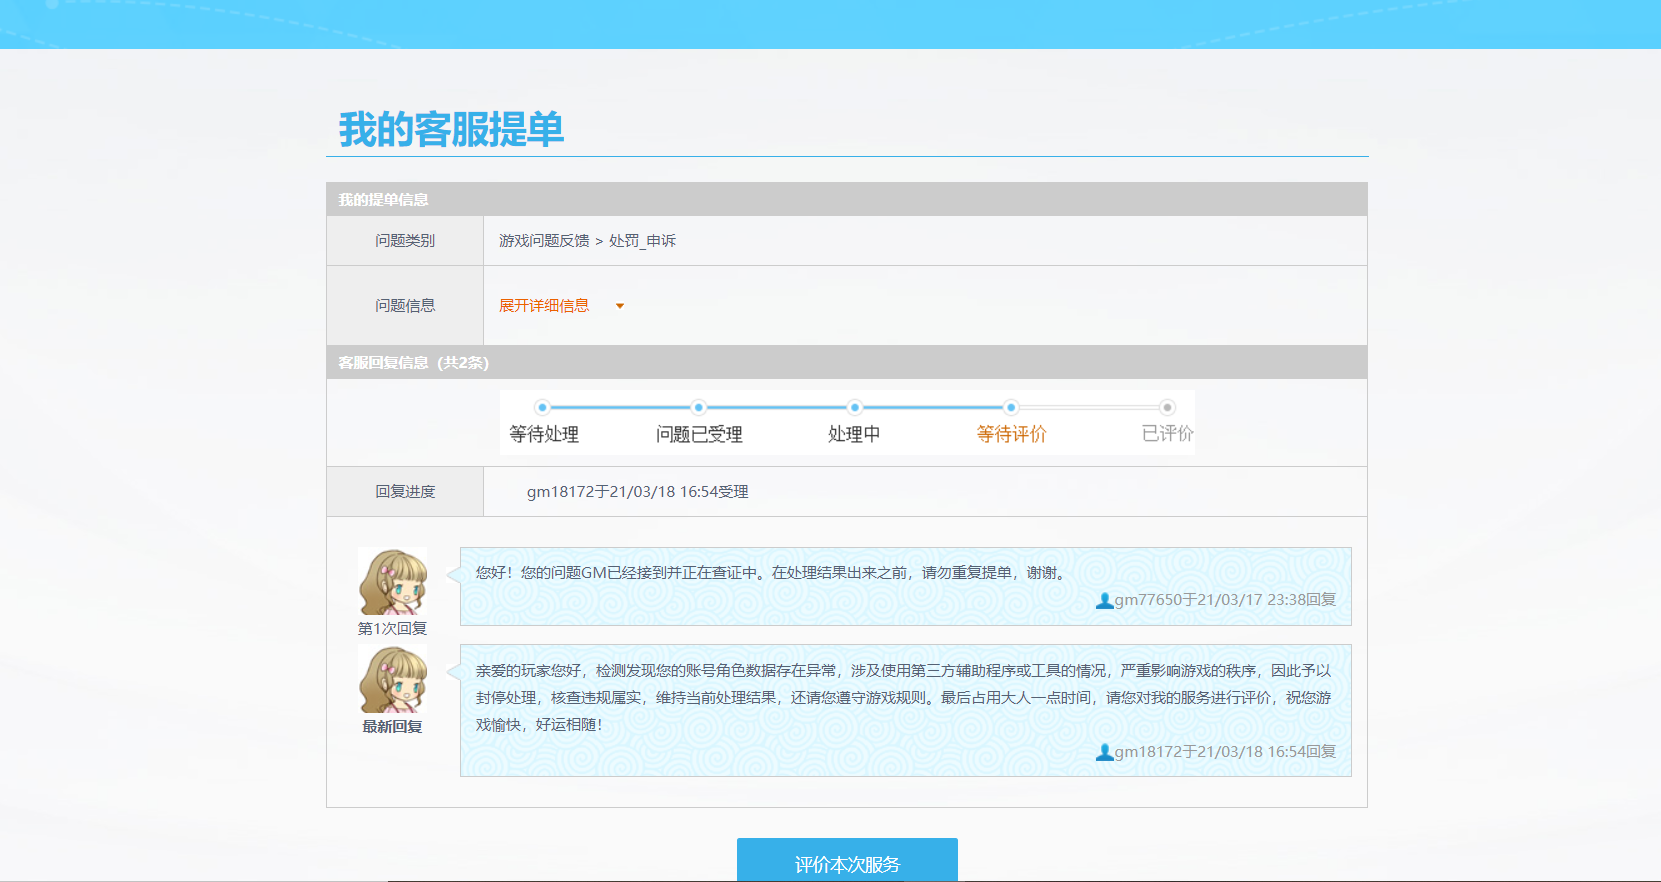Screen dimensions: 1661x882
Task: Click the 我的客服提单 page title
Action: pos(451,130)
